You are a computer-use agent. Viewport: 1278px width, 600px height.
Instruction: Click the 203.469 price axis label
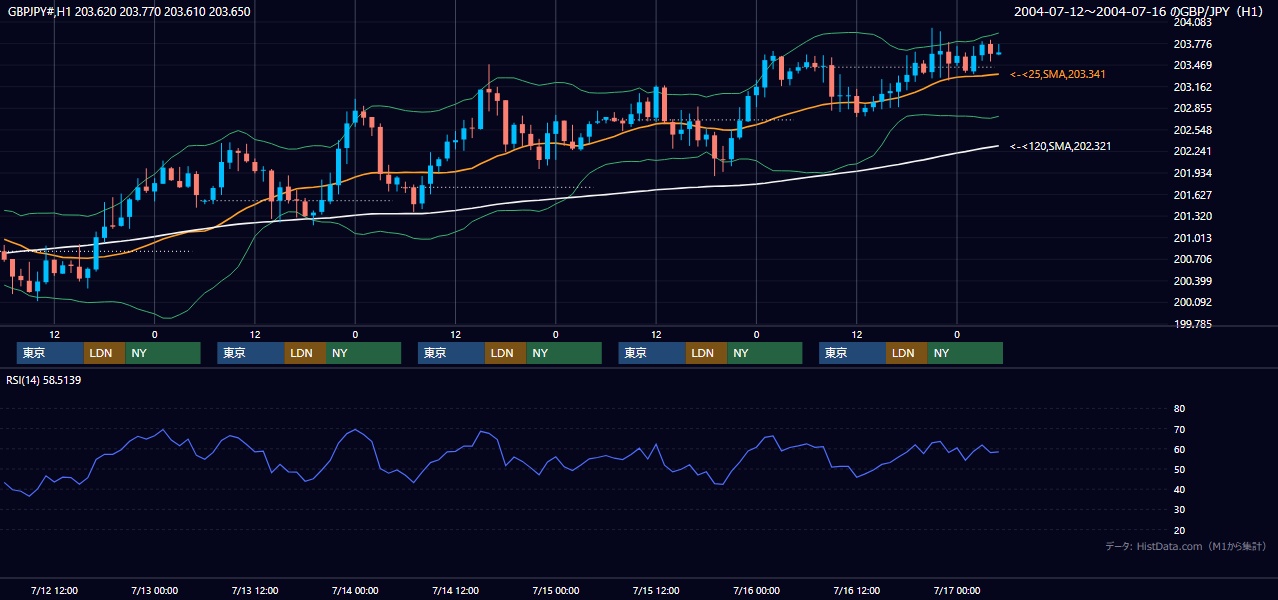[x=1193, y=65]
